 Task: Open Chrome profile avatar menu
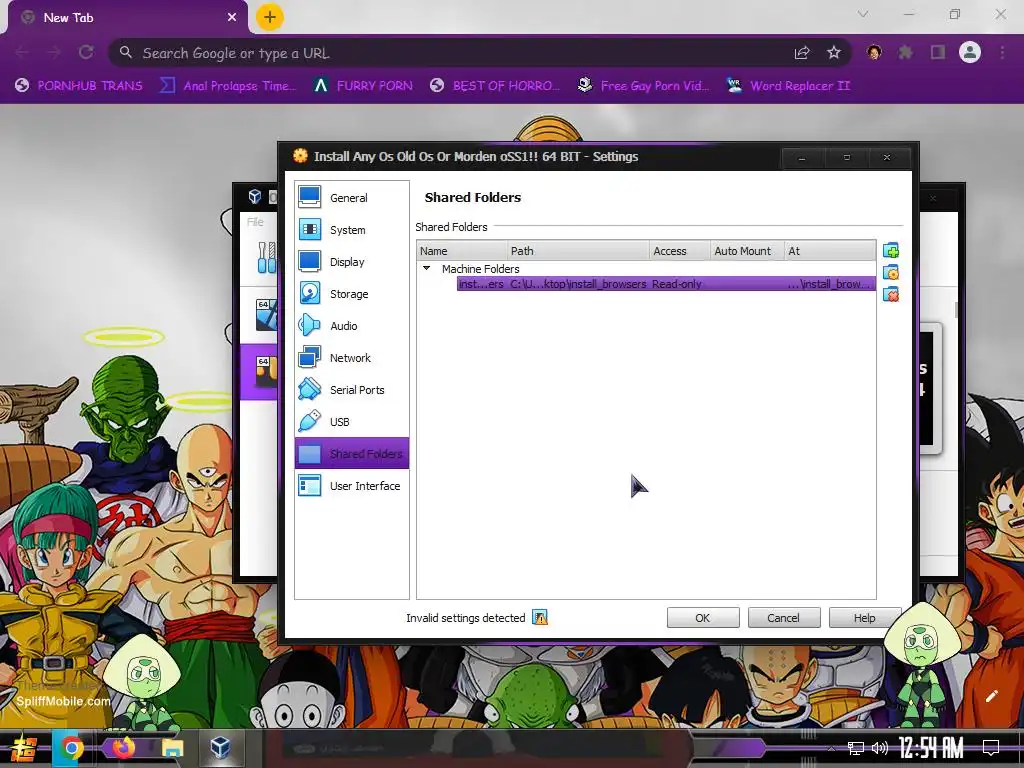[970, 52]
